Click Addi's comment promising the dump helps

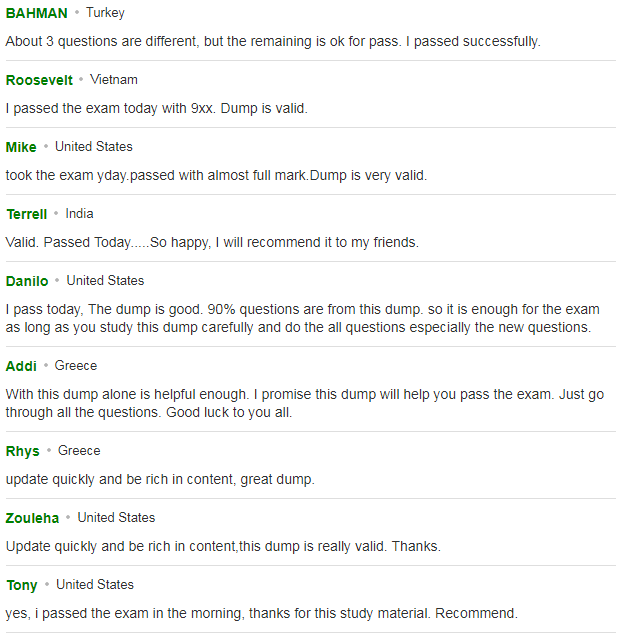click(305, 403)
